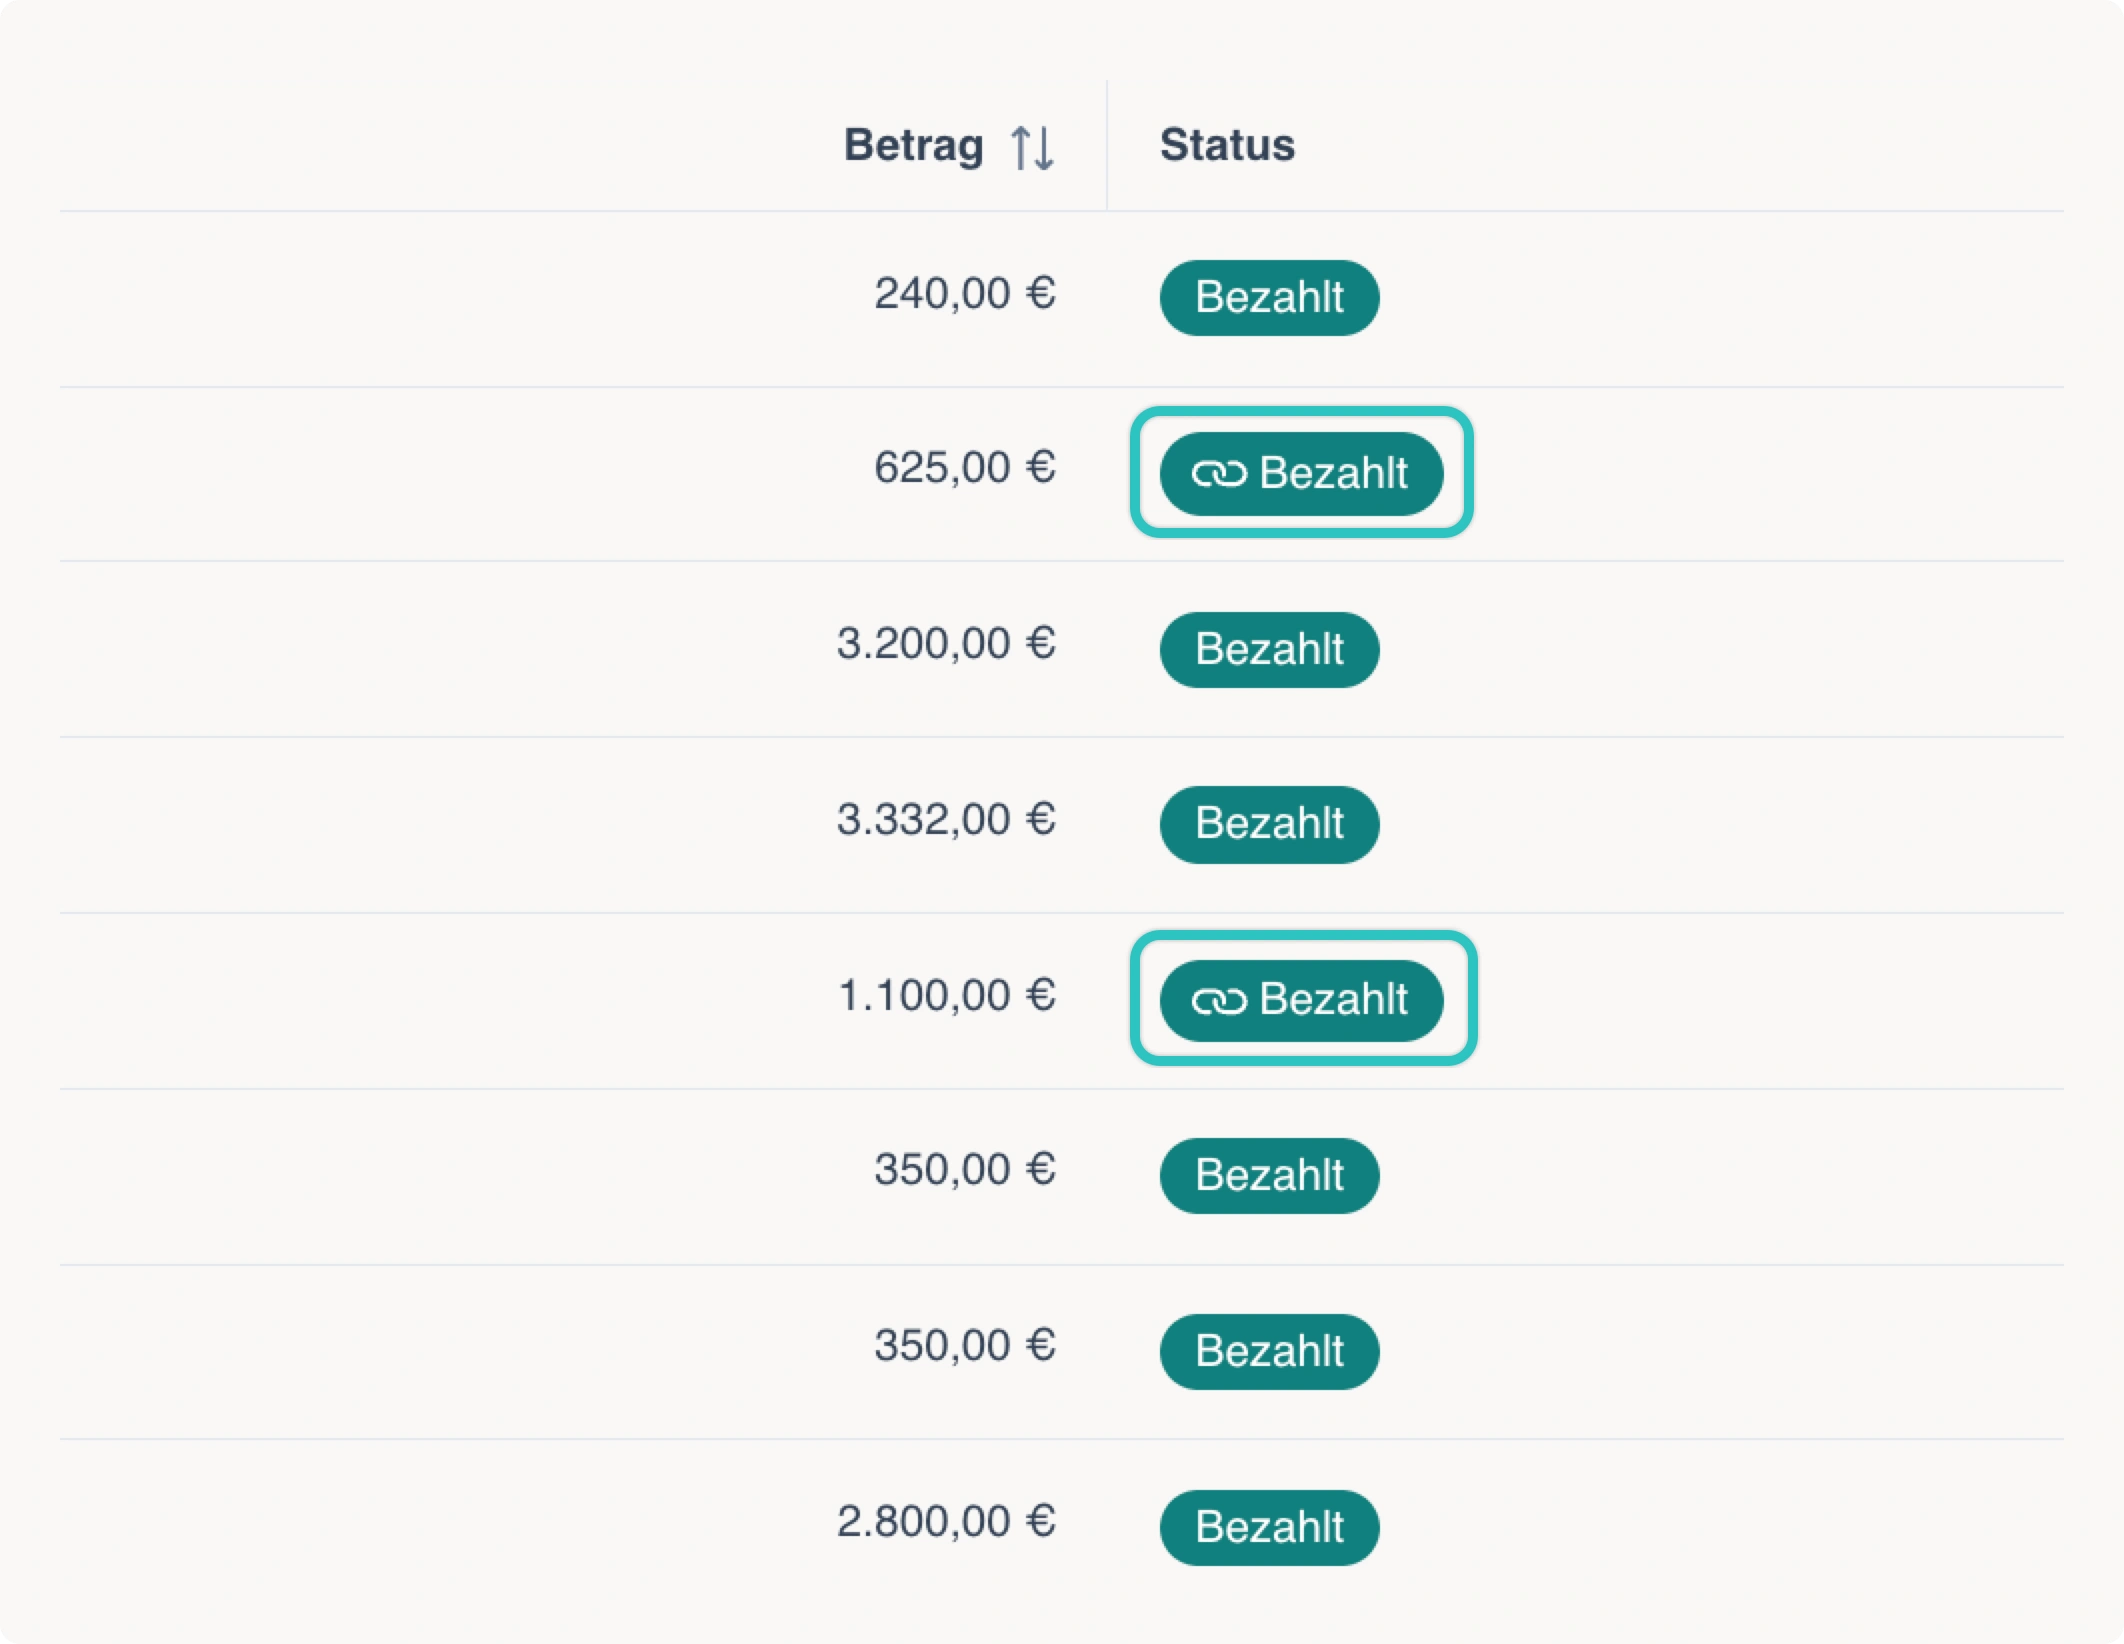This screenshot has height=1644, width=2124.
Task: Select the 240,00 € amount cell
Action: [x=964, y=294]
